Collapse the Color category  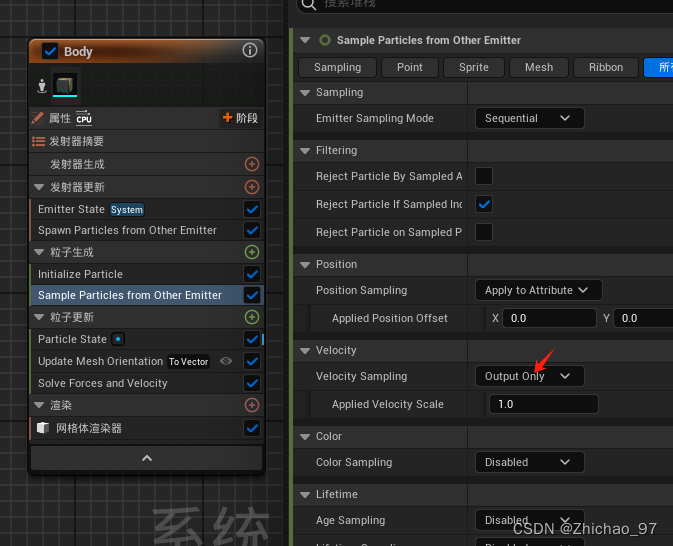click(305, 437)
